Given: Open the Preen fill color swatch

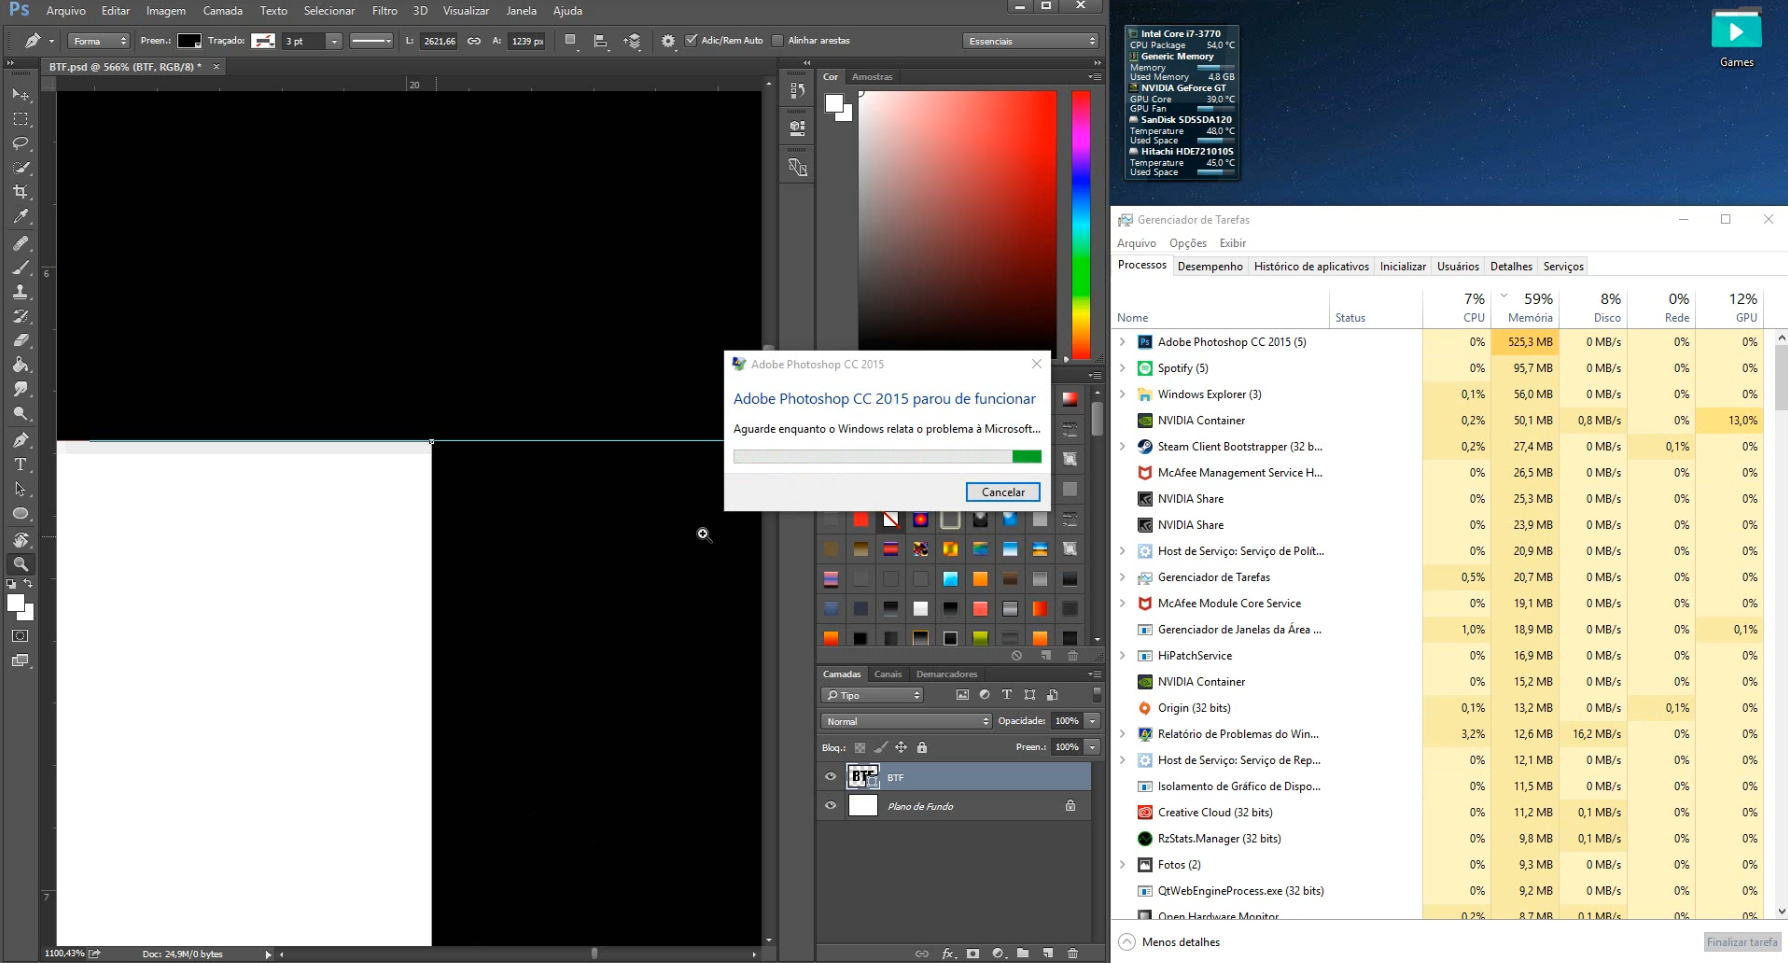Looking at the screenshot, I should click(189, 41).
